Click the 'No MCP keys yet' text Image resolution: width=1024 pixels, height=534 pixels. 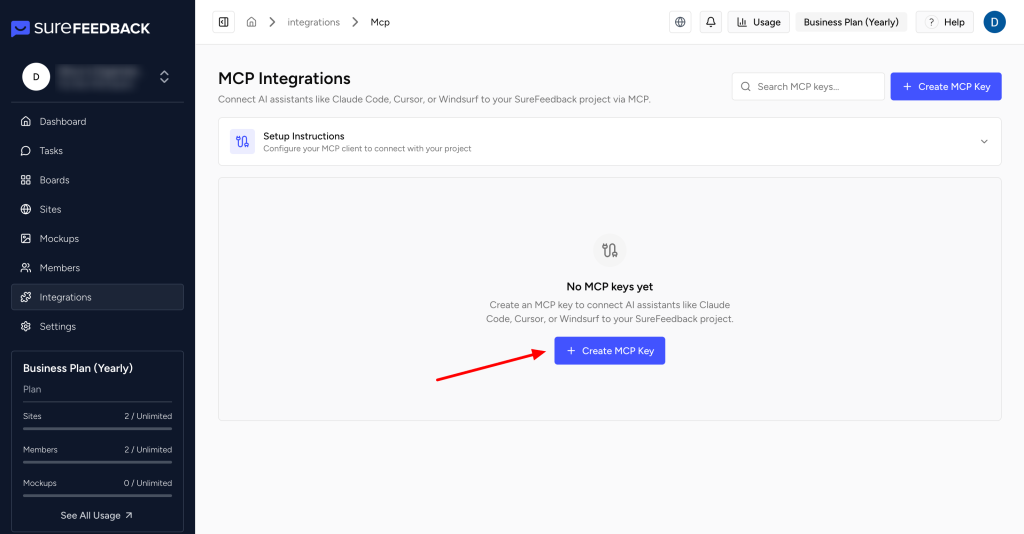(609, 287)
